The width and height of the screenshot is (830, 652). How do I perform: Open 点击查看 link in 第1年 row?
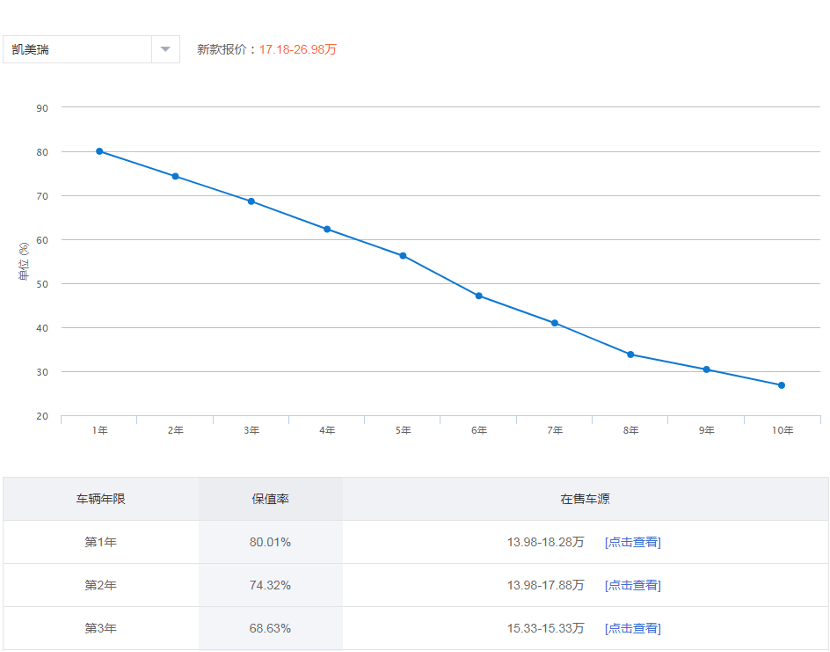633,542
